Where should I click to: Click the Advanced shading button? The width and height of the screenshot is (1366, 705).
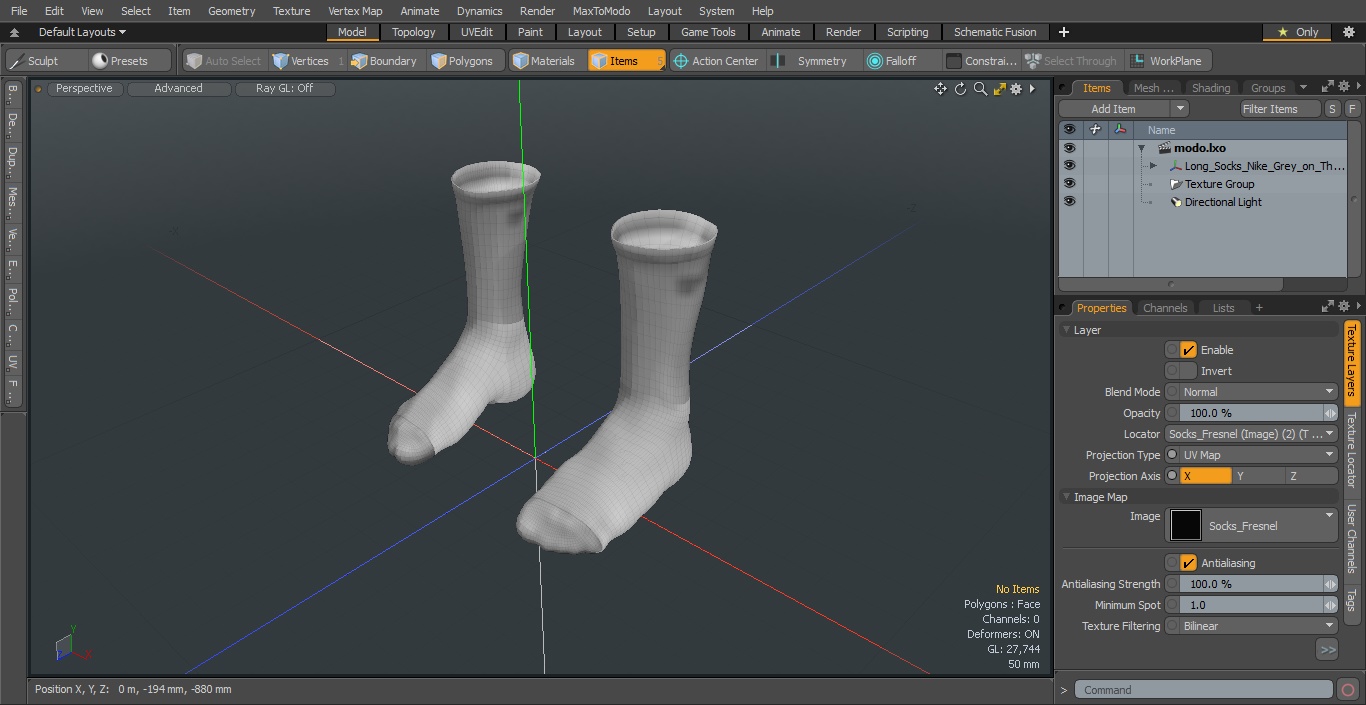point(178,88)
